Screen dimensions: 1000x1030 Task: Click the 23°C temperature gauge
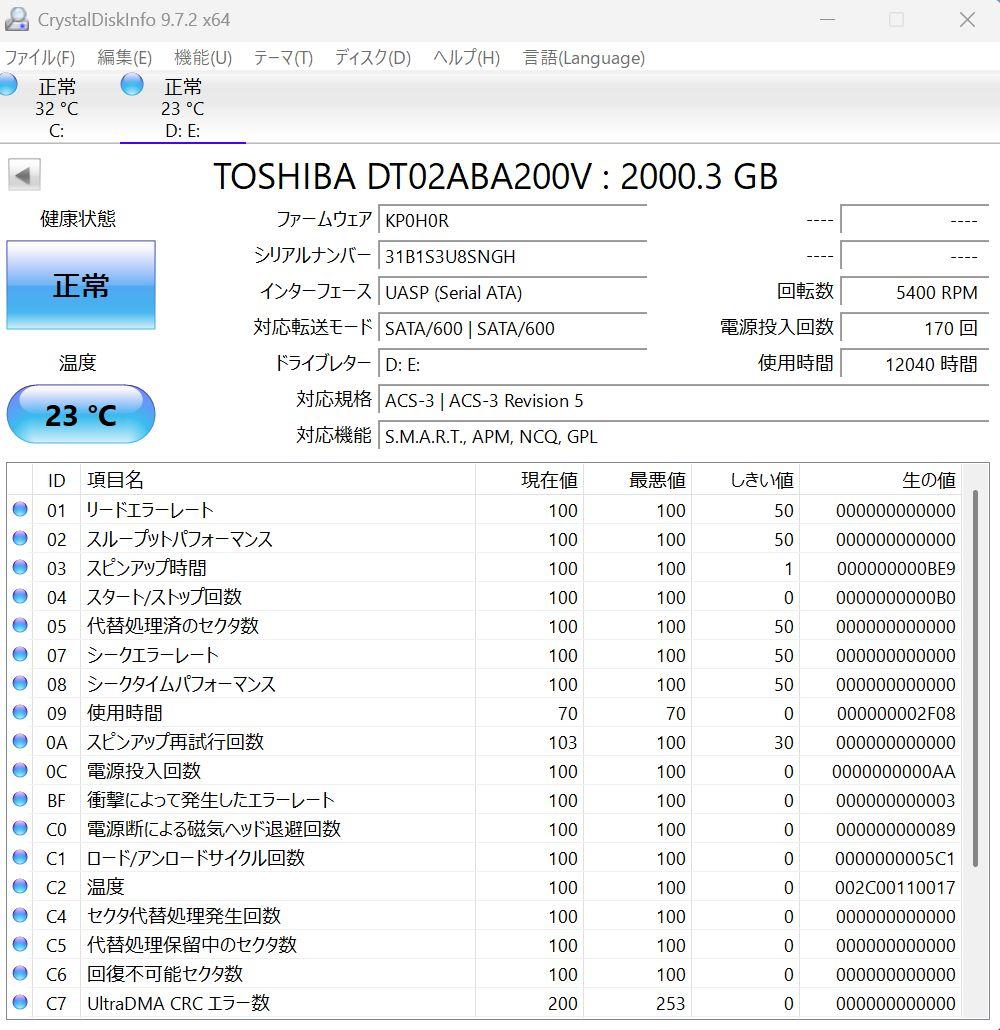80,413
